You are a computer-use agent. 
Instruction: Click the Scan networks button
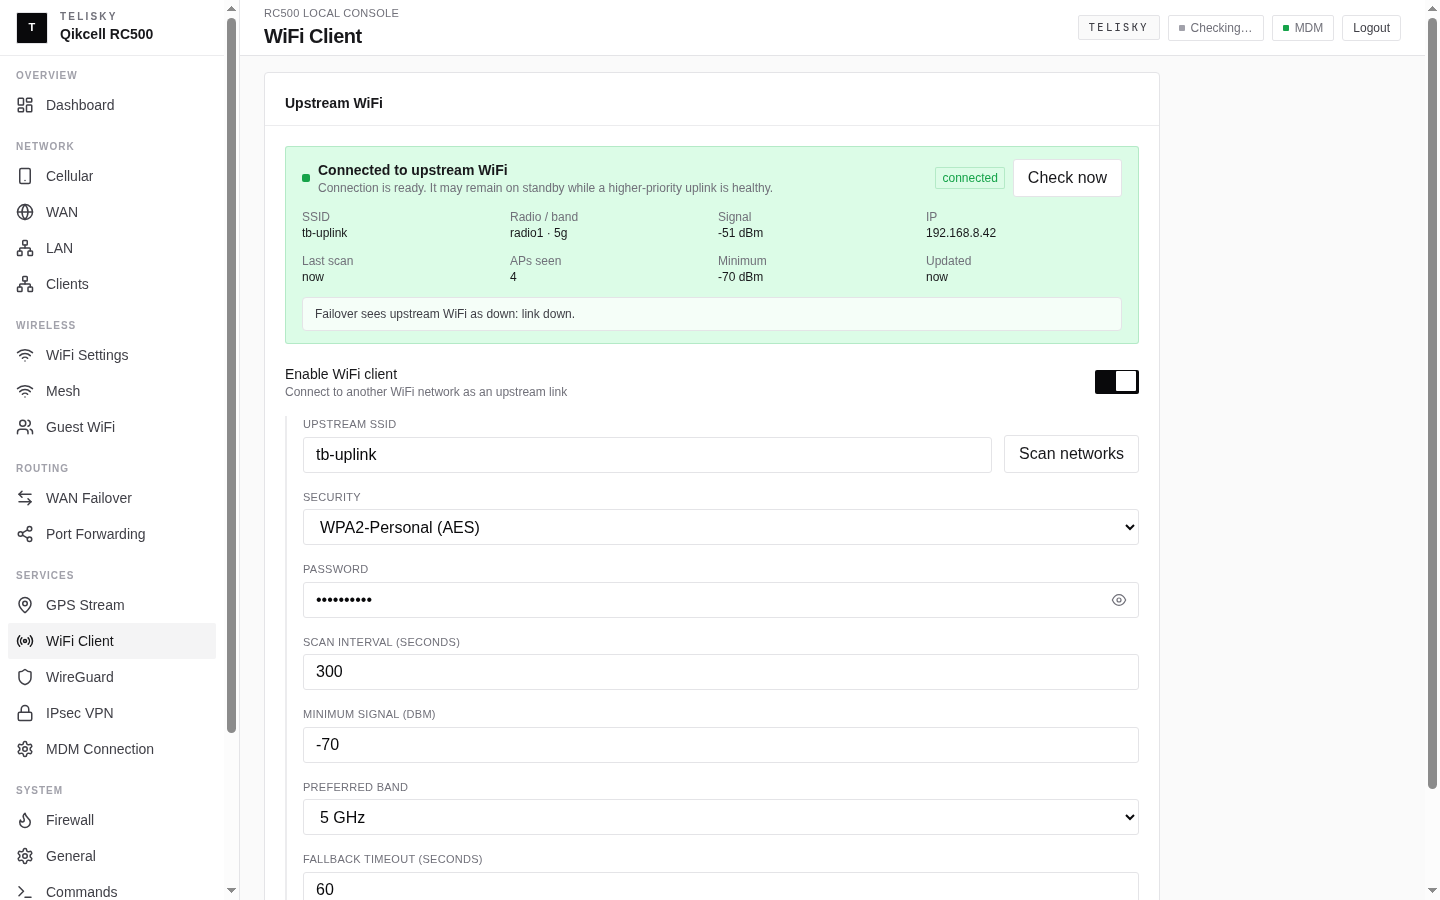coord(1071,454)
